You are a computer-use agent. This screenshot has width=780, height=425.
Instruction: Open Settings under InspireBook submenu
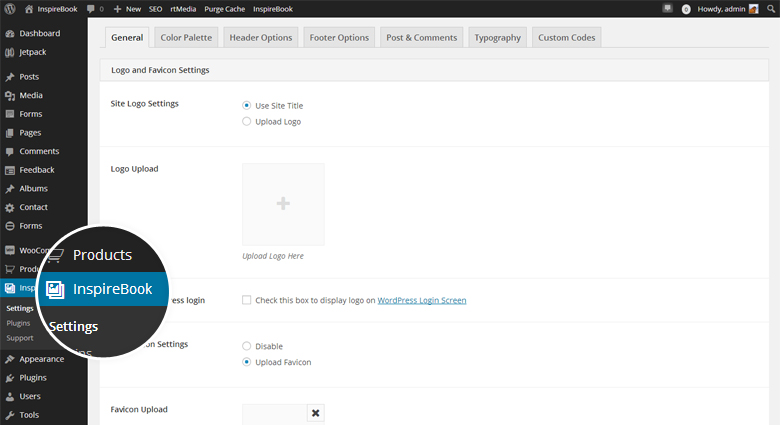click(20, 309)
